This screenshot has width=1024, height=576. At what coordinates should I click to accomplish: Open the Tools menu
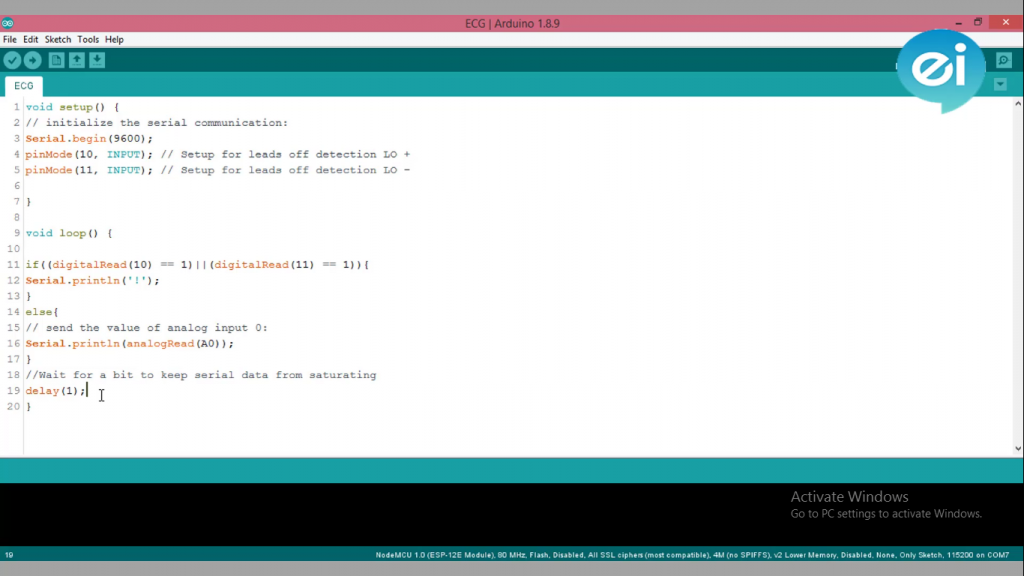pyautogui.click(x=88, y=39)
